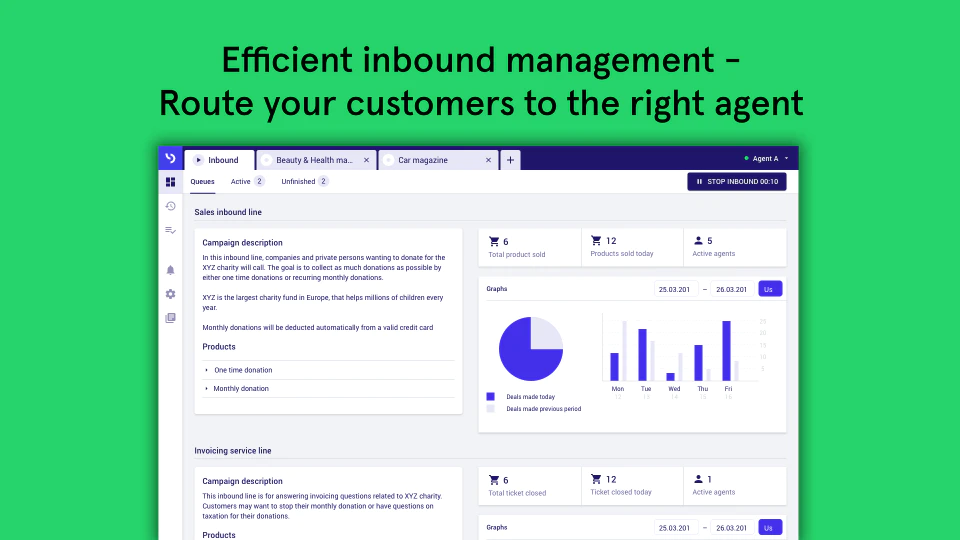Switch to the Unfinished tab
The width and height of the screenshot is (960, 540).
click(x=304, y=181)
